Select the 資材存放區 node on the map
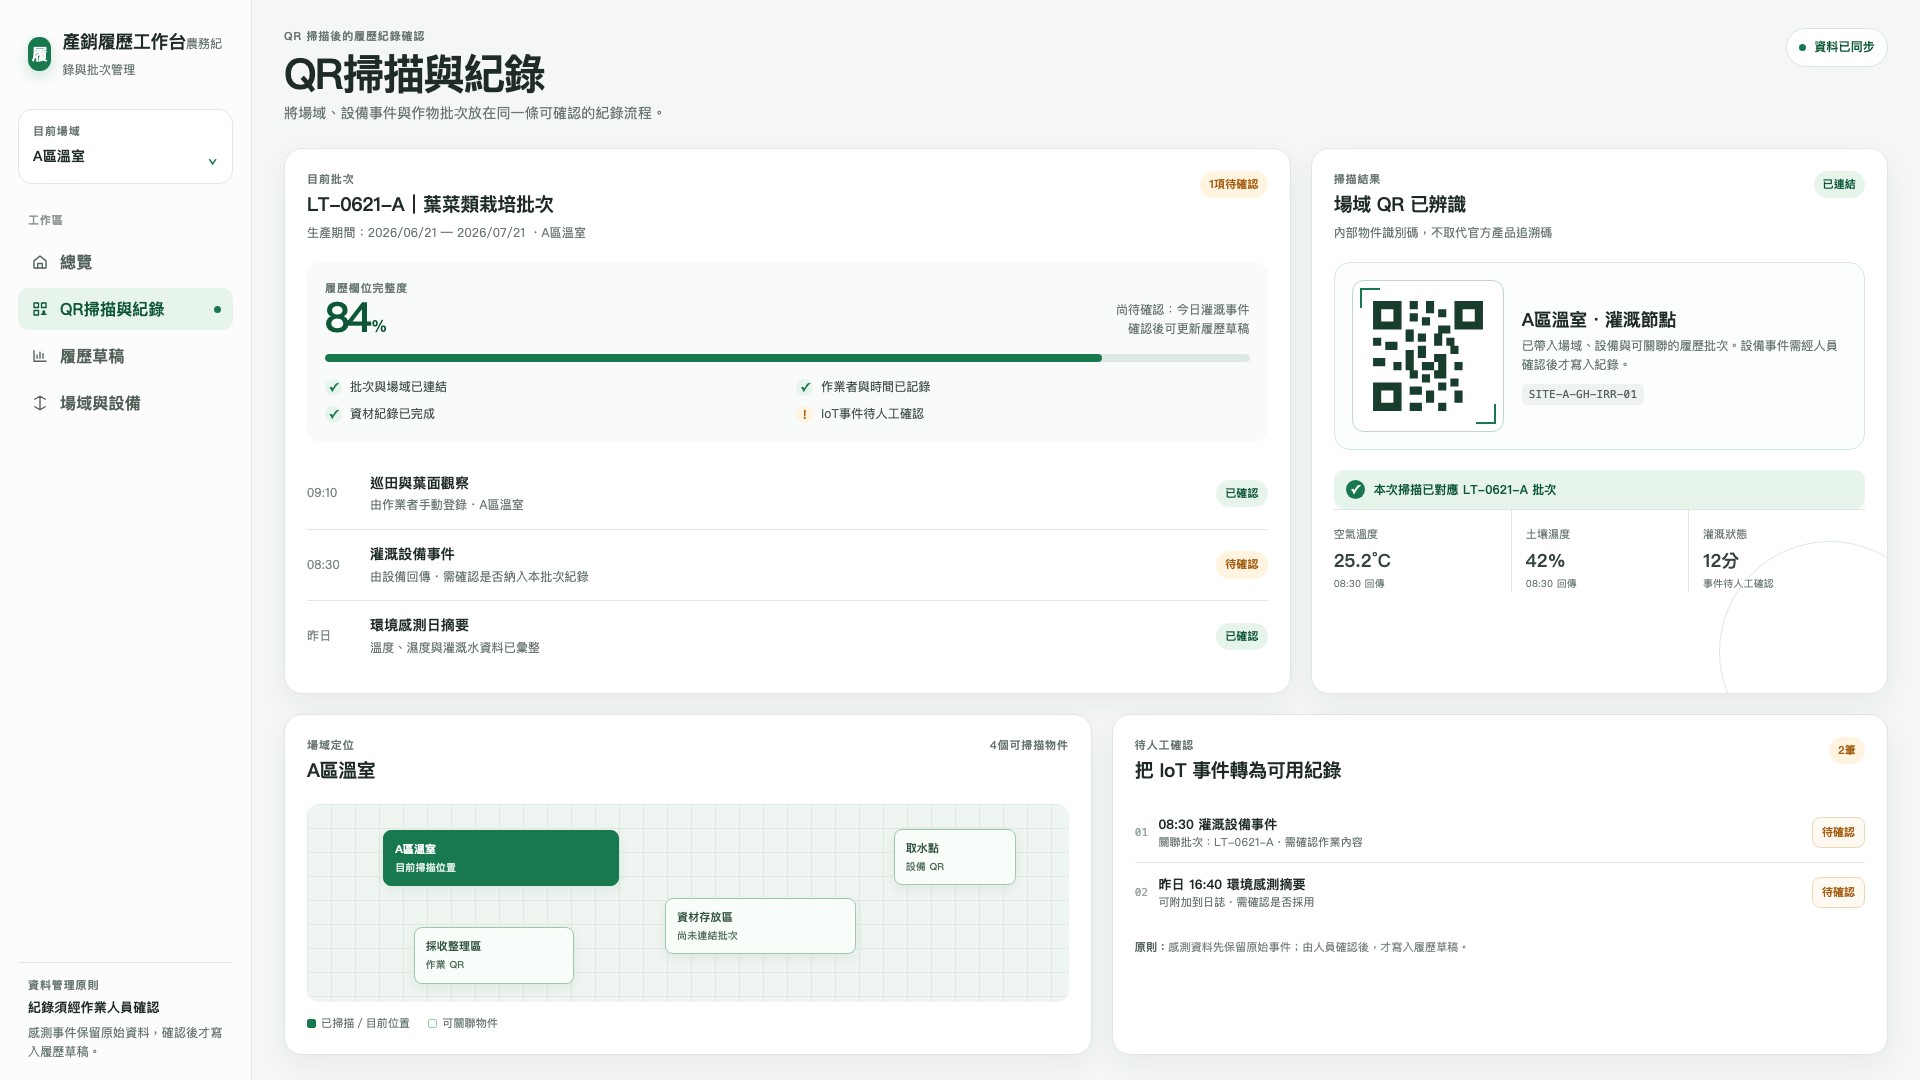 tap(760, 926)
